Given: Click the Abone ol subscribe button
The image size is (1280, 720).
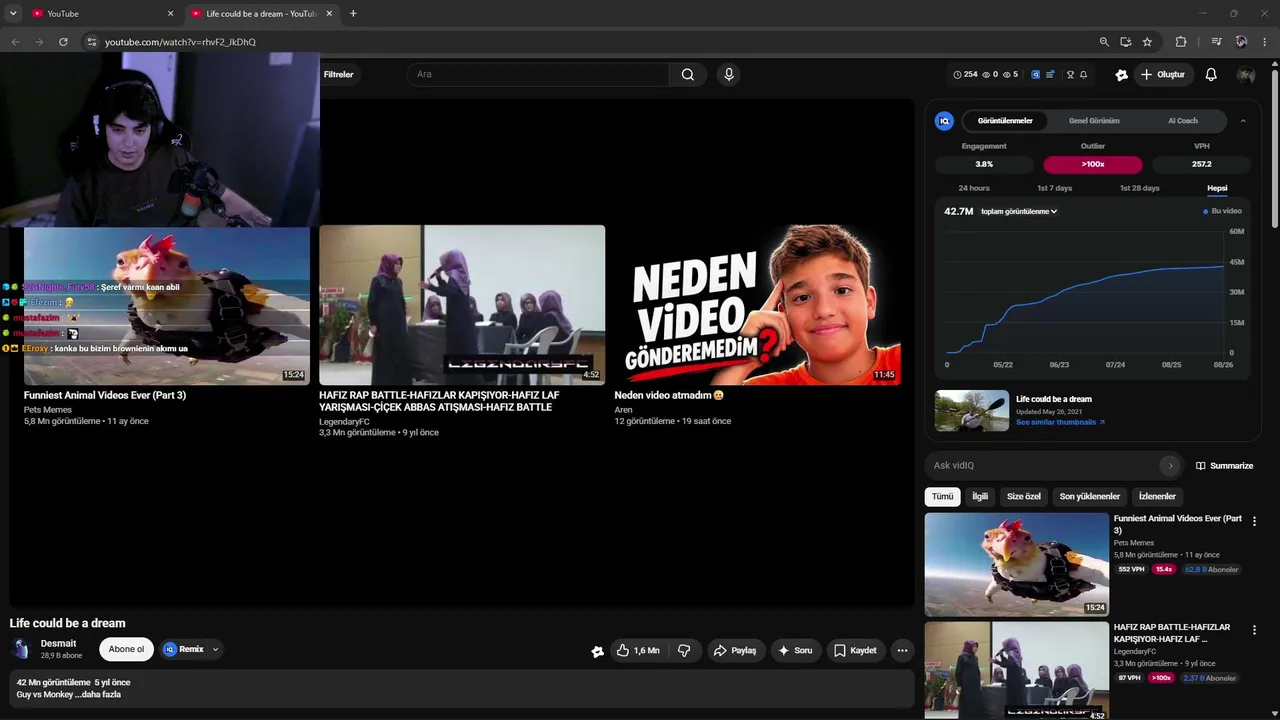Looking at the screenshot, I should click(126, 650).
